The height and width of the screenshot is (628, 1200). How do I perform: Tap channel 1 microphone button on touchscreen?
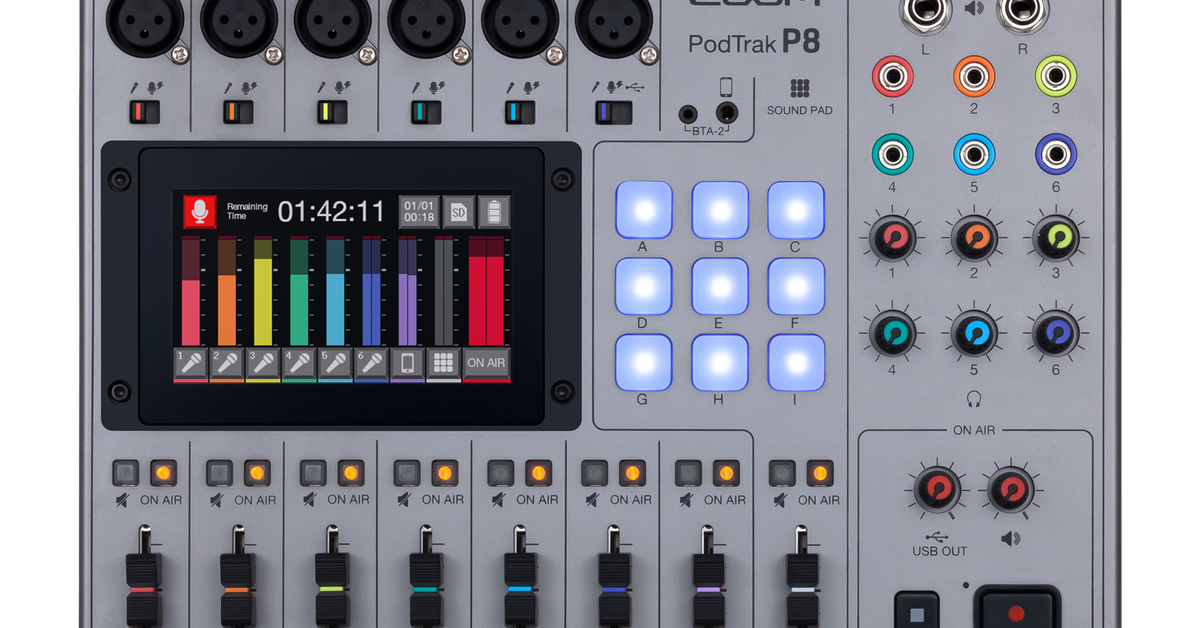(x=190, y=363)
